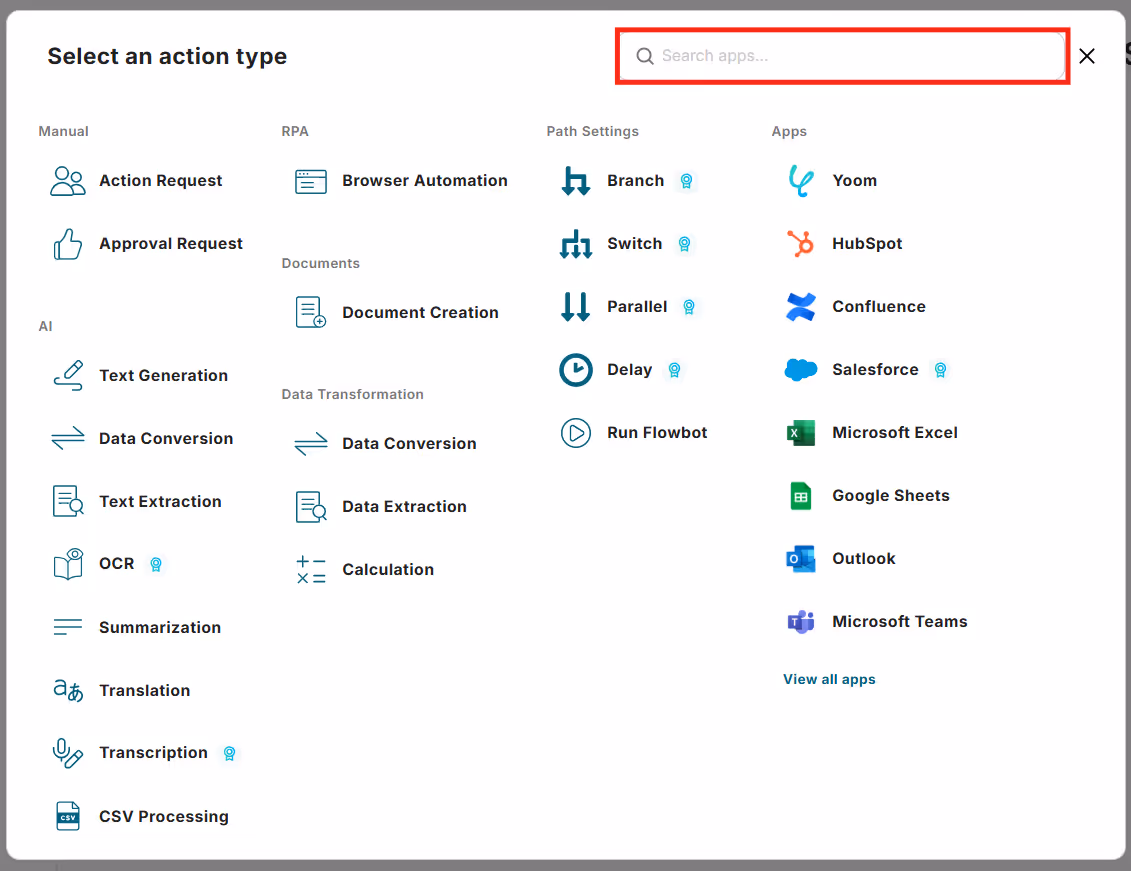The width and height of the screenshot is (1131, 871).
Task: Click the Outlook app logo
Action: pos(801,559)
